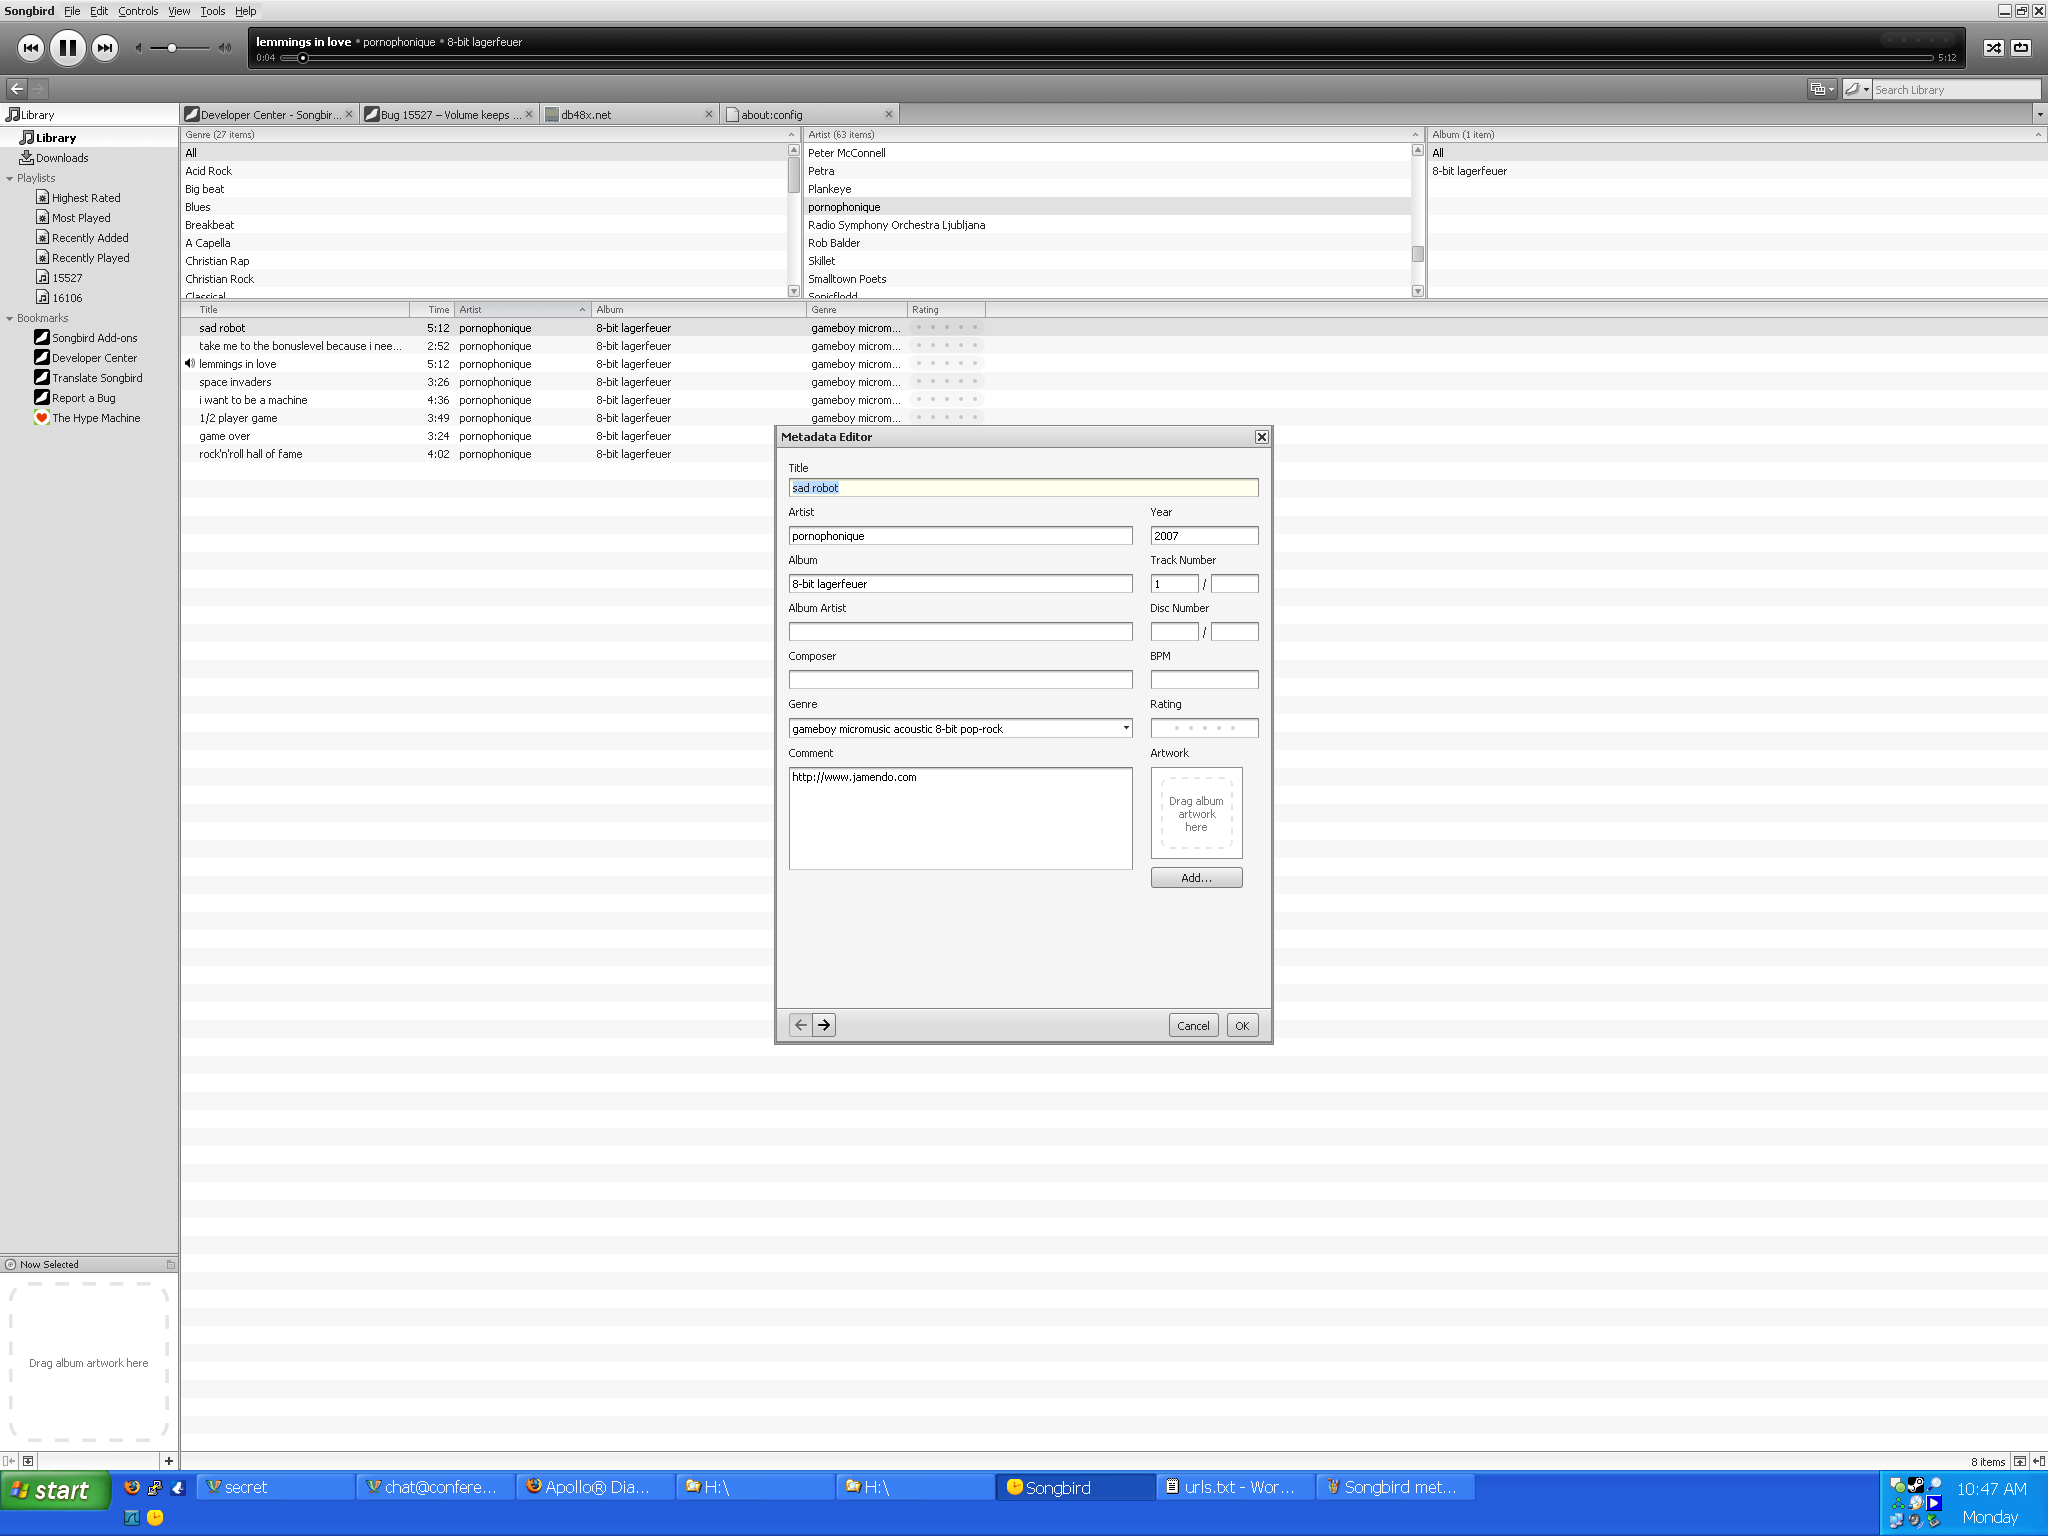This screenshot has width=2048, height=1536.
Task: Close the db48x.net tab
Action: coord(709,114)
